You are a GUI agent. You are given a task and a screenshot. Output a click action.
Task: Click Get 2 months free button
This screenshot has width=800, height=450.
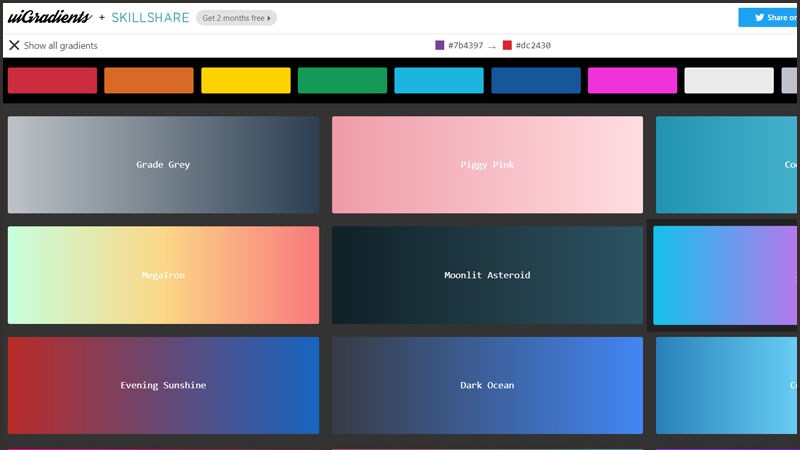point(236,18)
